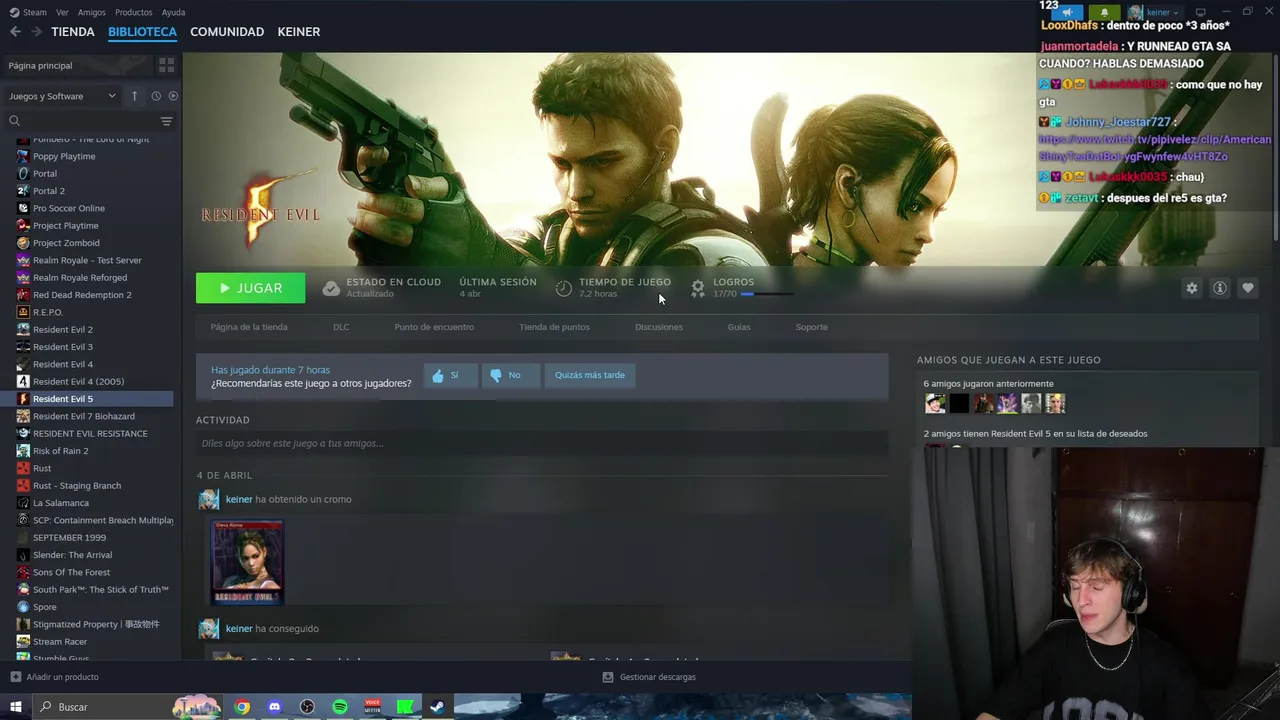Open first friend avatar in played-previously list
Image resolution: width=1280 pixels, height=720 pixels.
pos(935,403)
